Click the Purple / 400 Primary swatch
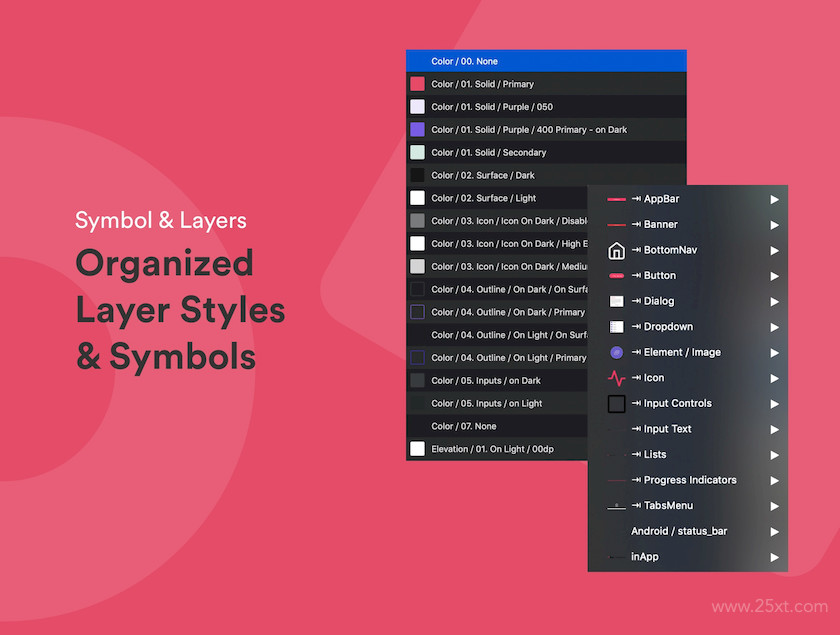This screenshot has width=840, height=635. coord(417,130)
